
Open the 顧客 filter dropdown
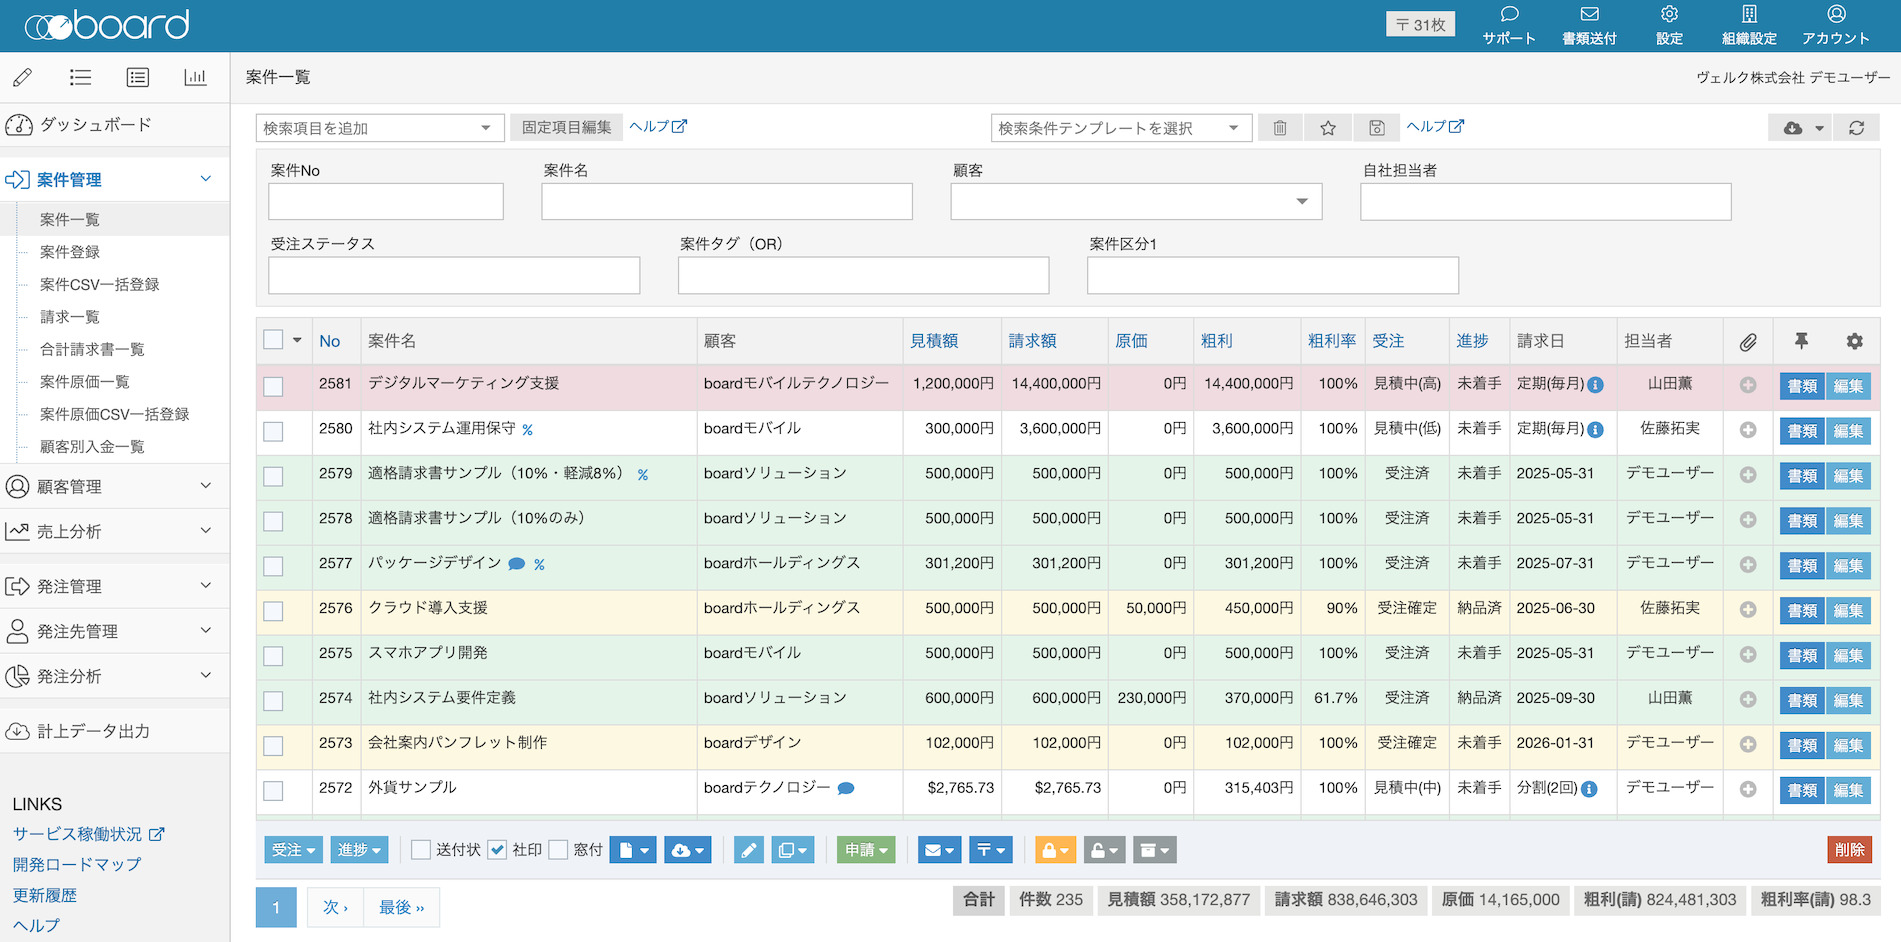pos(1136,201)
